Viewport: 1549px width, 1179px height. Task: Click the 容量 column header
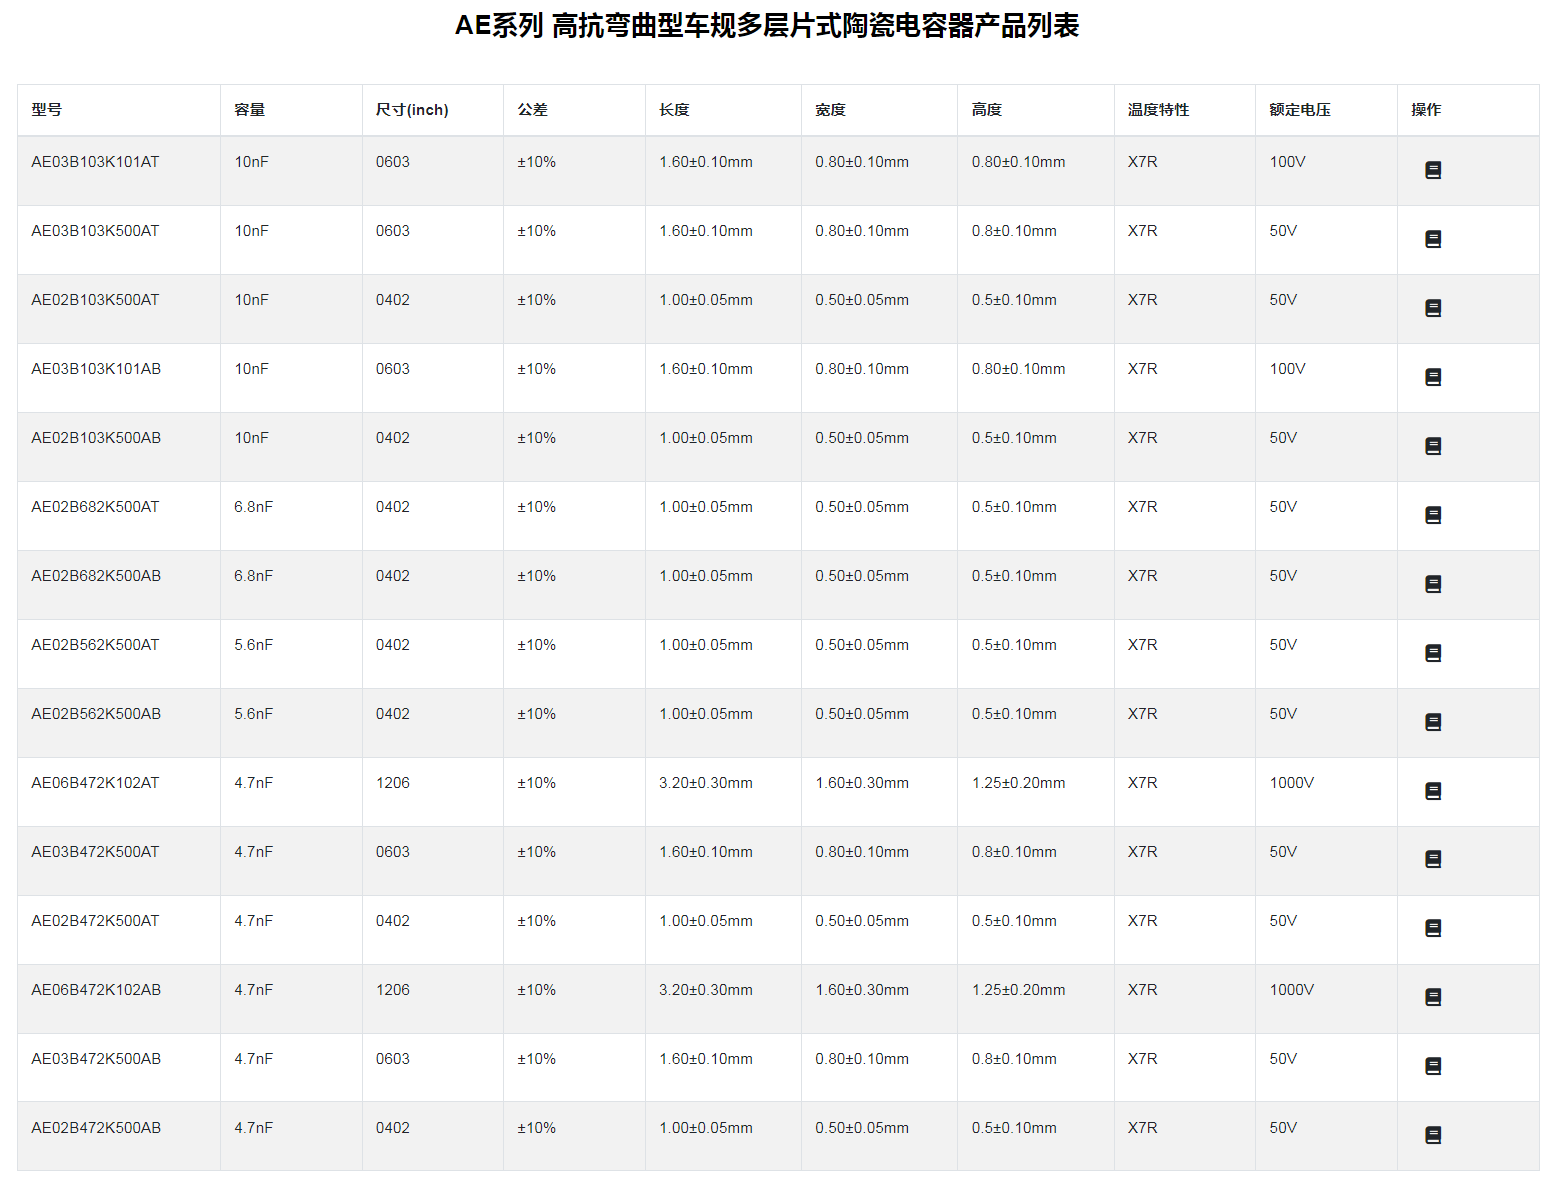[249, 110]
